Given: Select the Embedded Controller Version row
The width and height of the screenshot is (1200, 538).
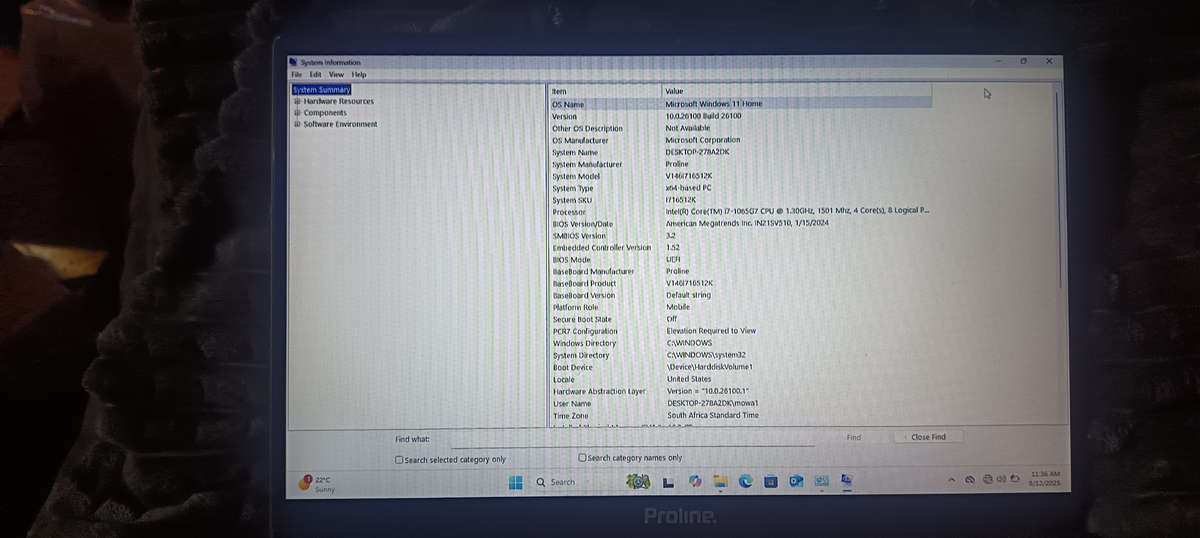Looking at the screenshot, I should 740,247.
